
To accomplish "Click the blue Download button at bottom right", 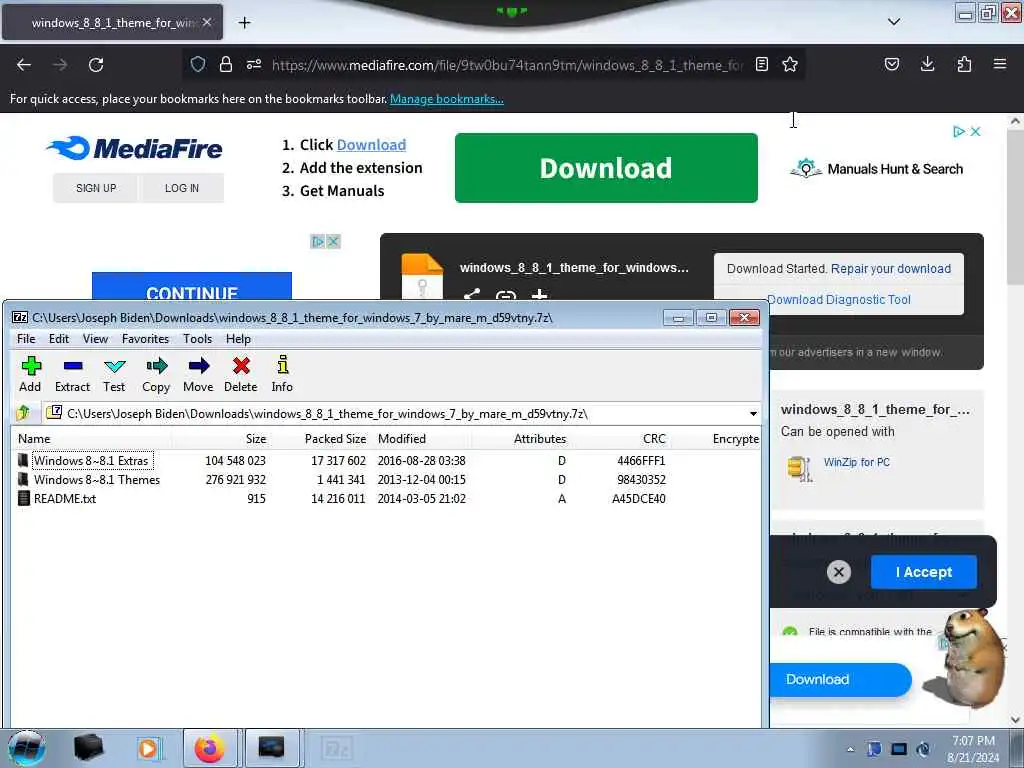I will pos(840,679).
